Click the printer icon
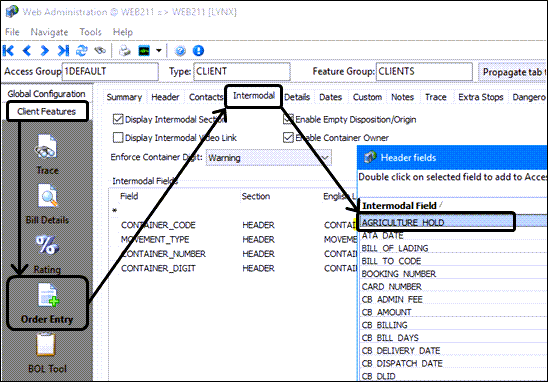Viewport: 548px width, 382px height. click(124, 51)
